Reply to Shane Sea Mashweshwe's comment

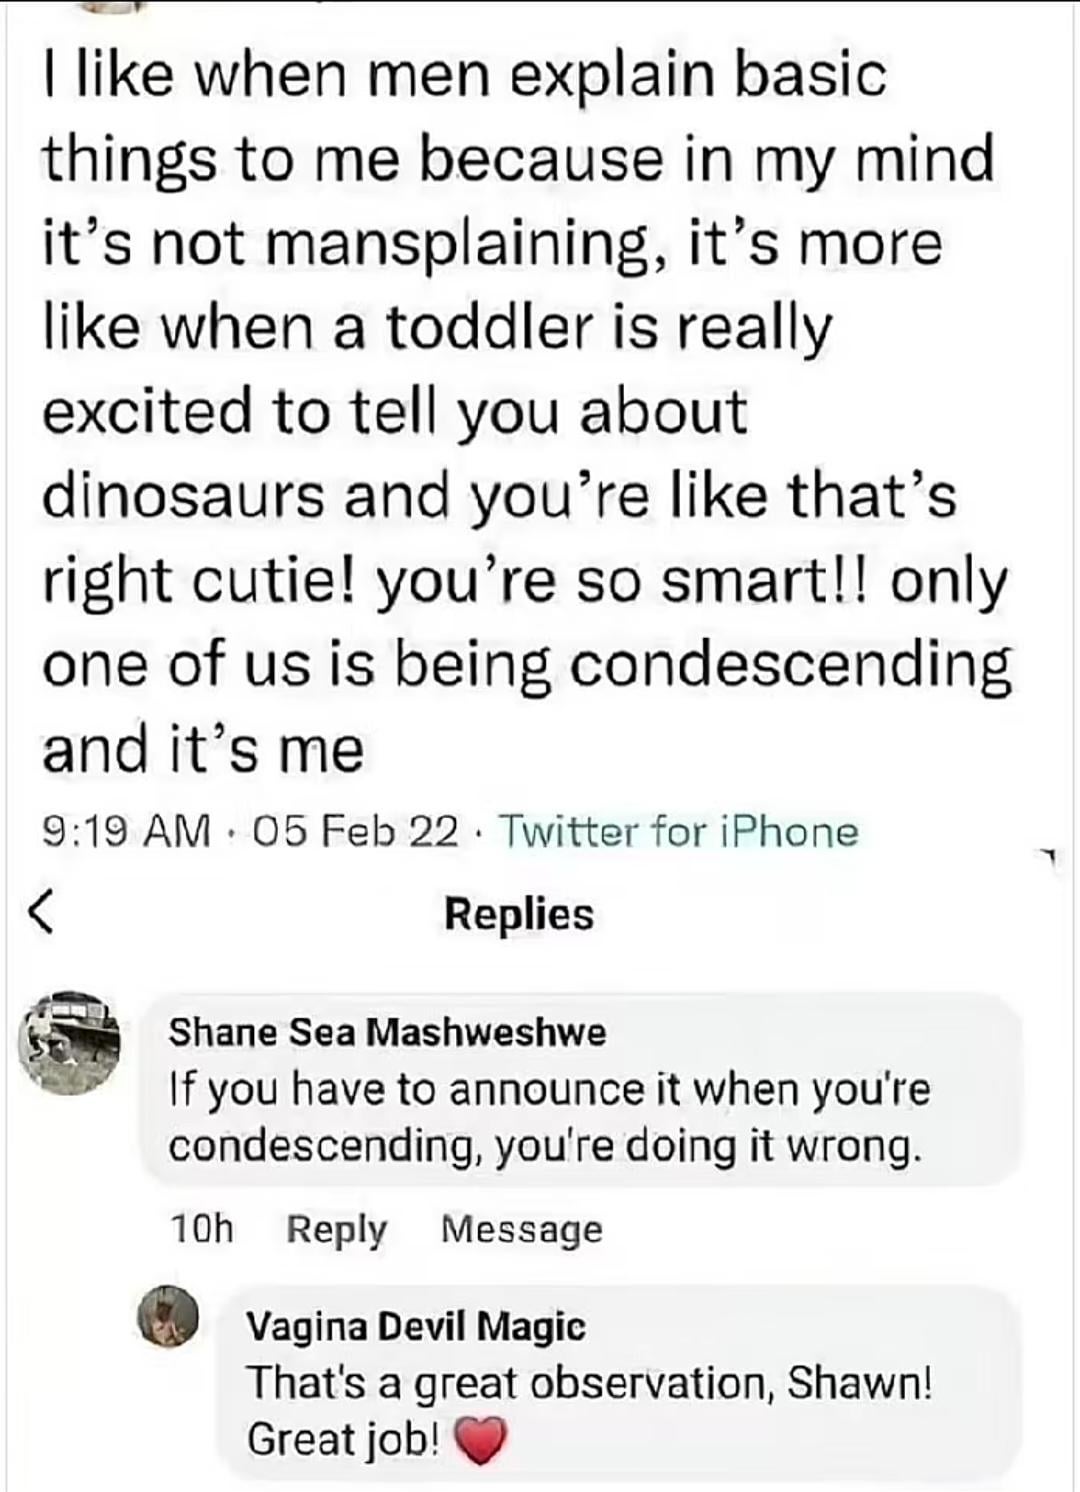tap(336, 1229)
